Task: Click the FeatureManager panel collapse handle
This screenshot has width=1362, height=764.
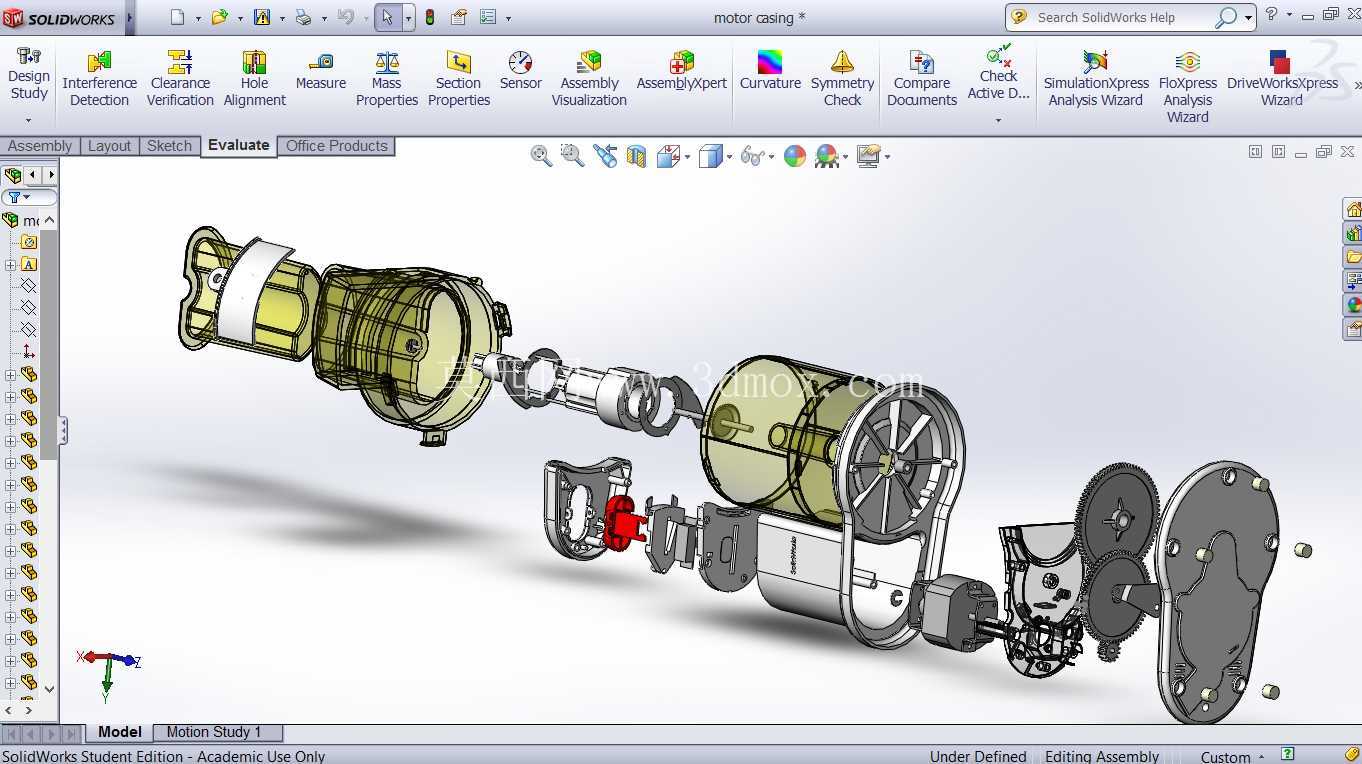Action: click(x=63, y=431)
